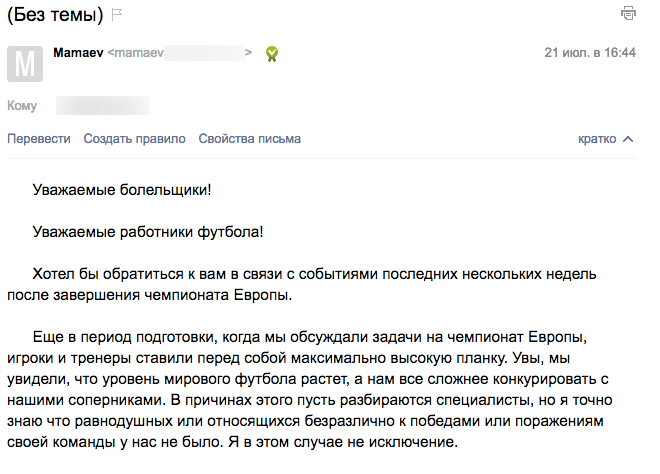Flag the message using the flag icon
Screen dimensions: 660x474
pyautogui.click(x=117, y=15)
